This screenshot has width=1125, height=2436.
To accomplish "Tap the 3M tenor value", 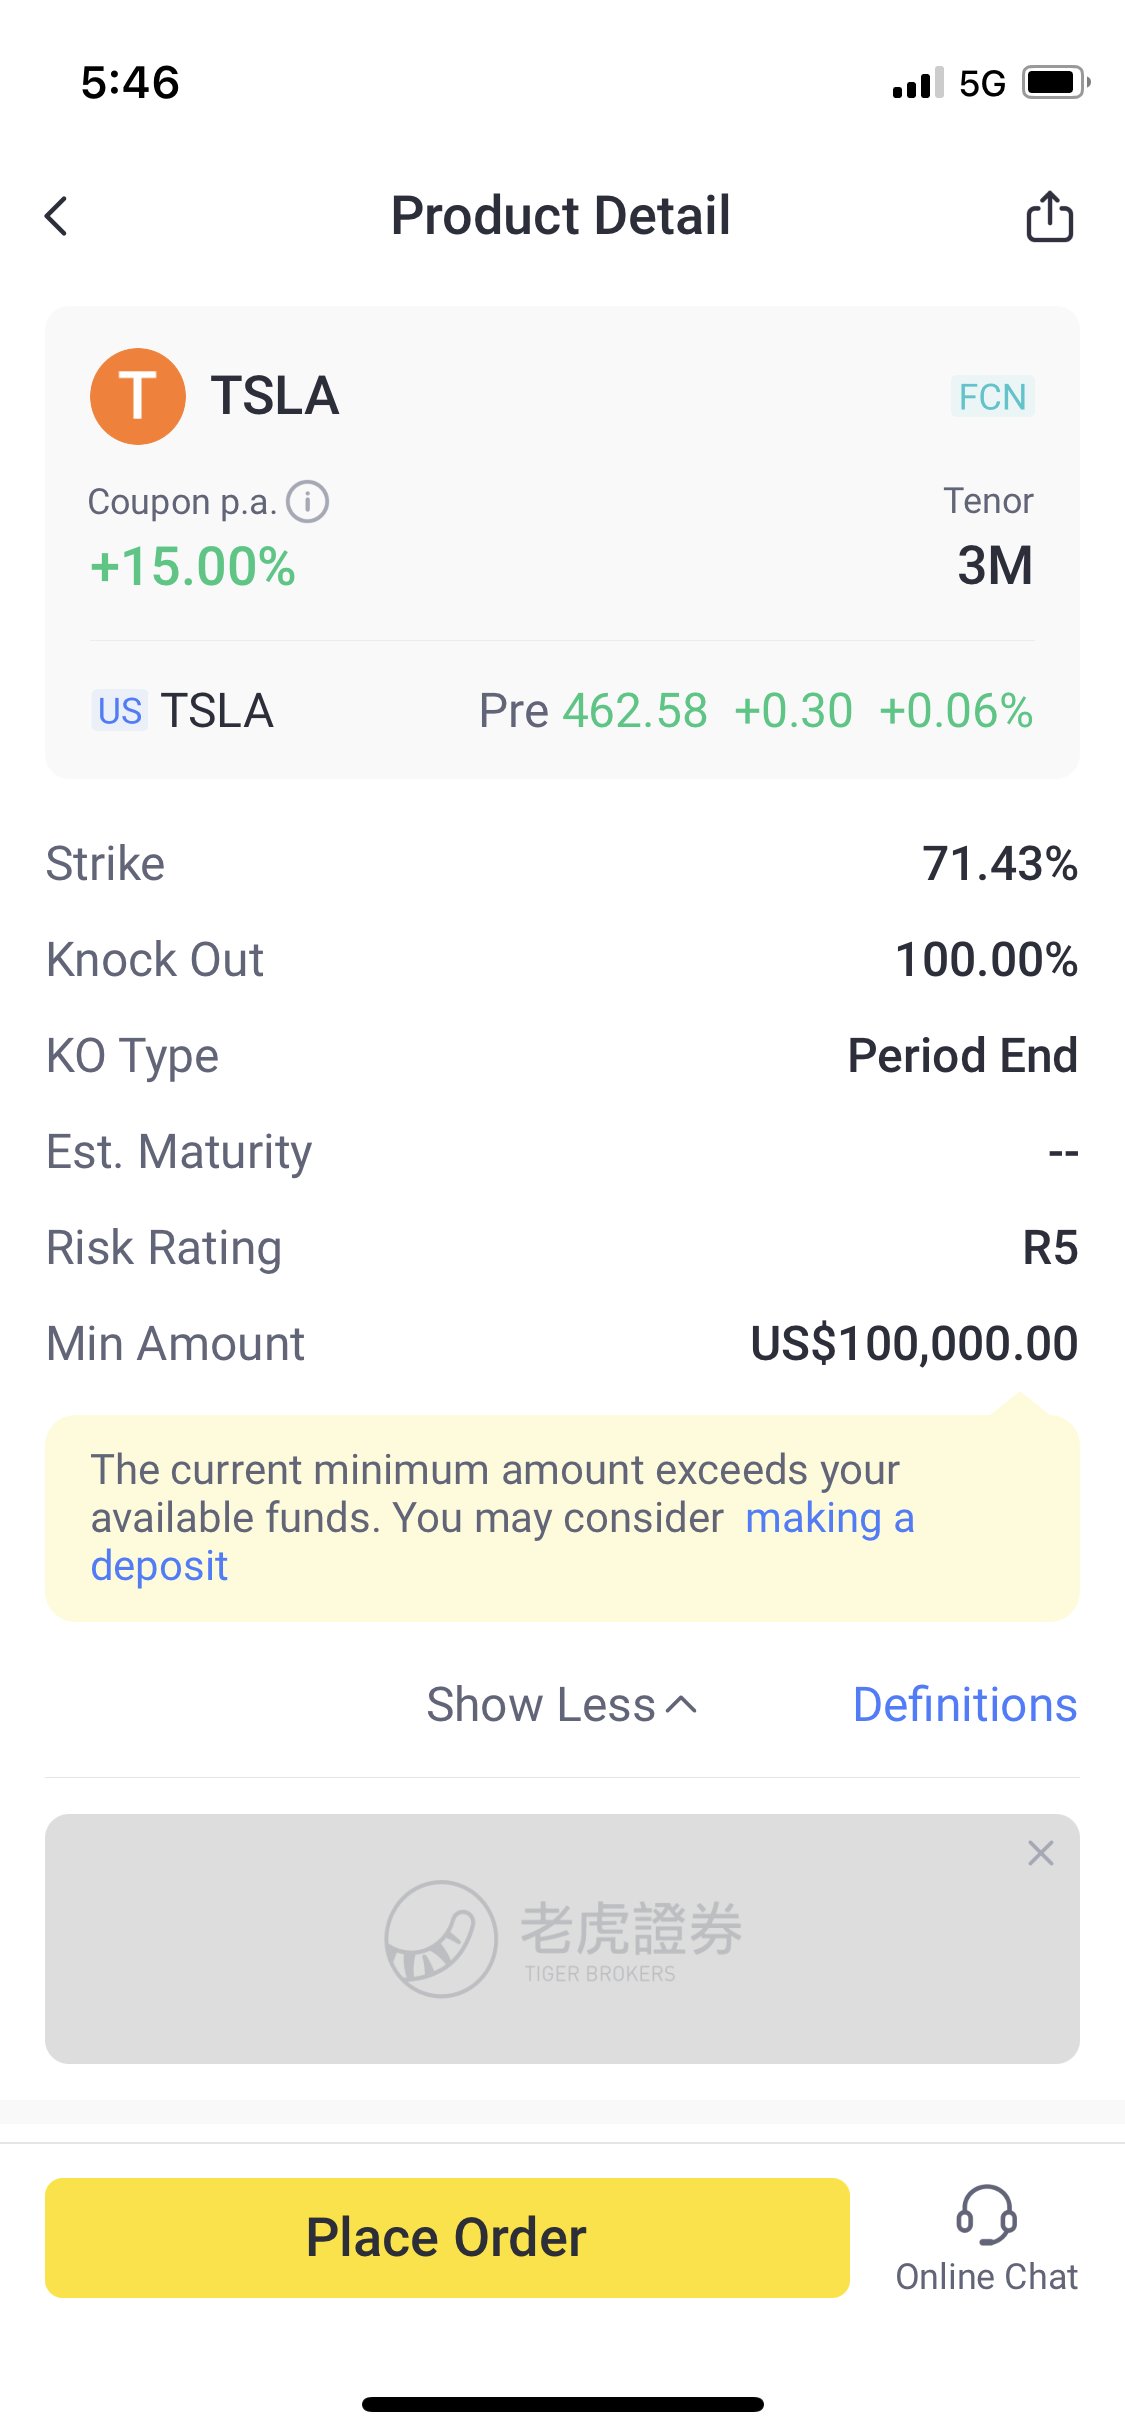I will 994,566.
